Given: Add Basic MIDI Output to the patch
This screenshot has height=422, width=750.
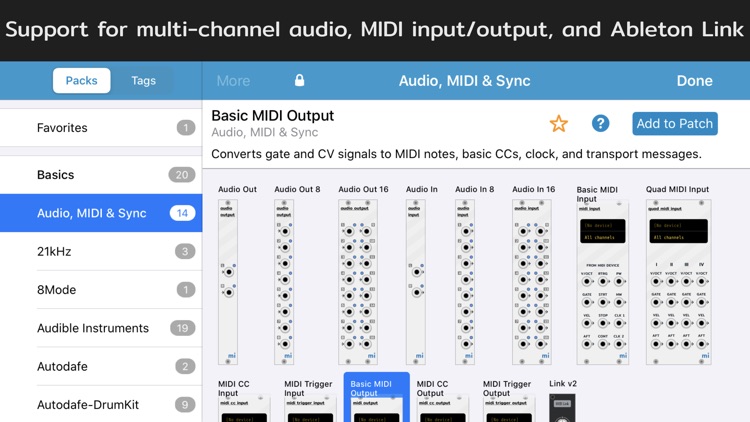Looking at the screenshot, I should [x=674, y=123].
